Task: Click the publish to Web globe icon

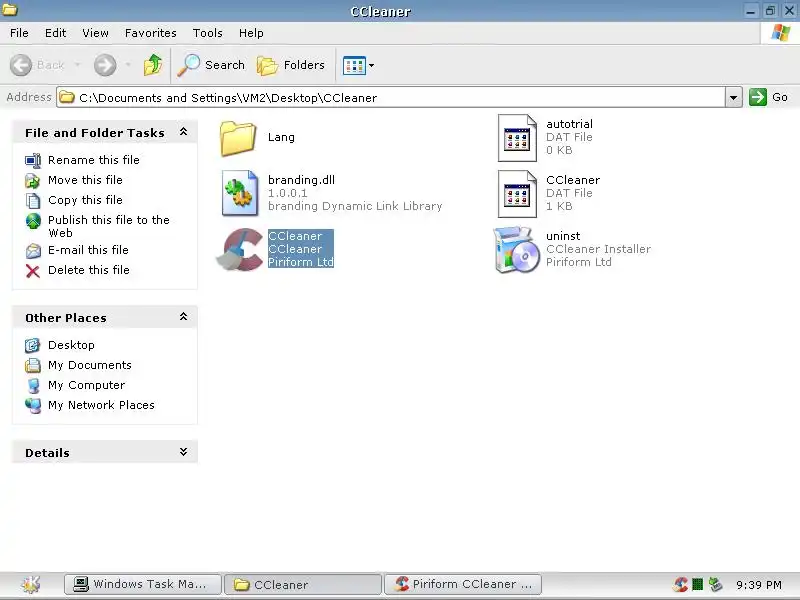Action: [x=33, y=221]
